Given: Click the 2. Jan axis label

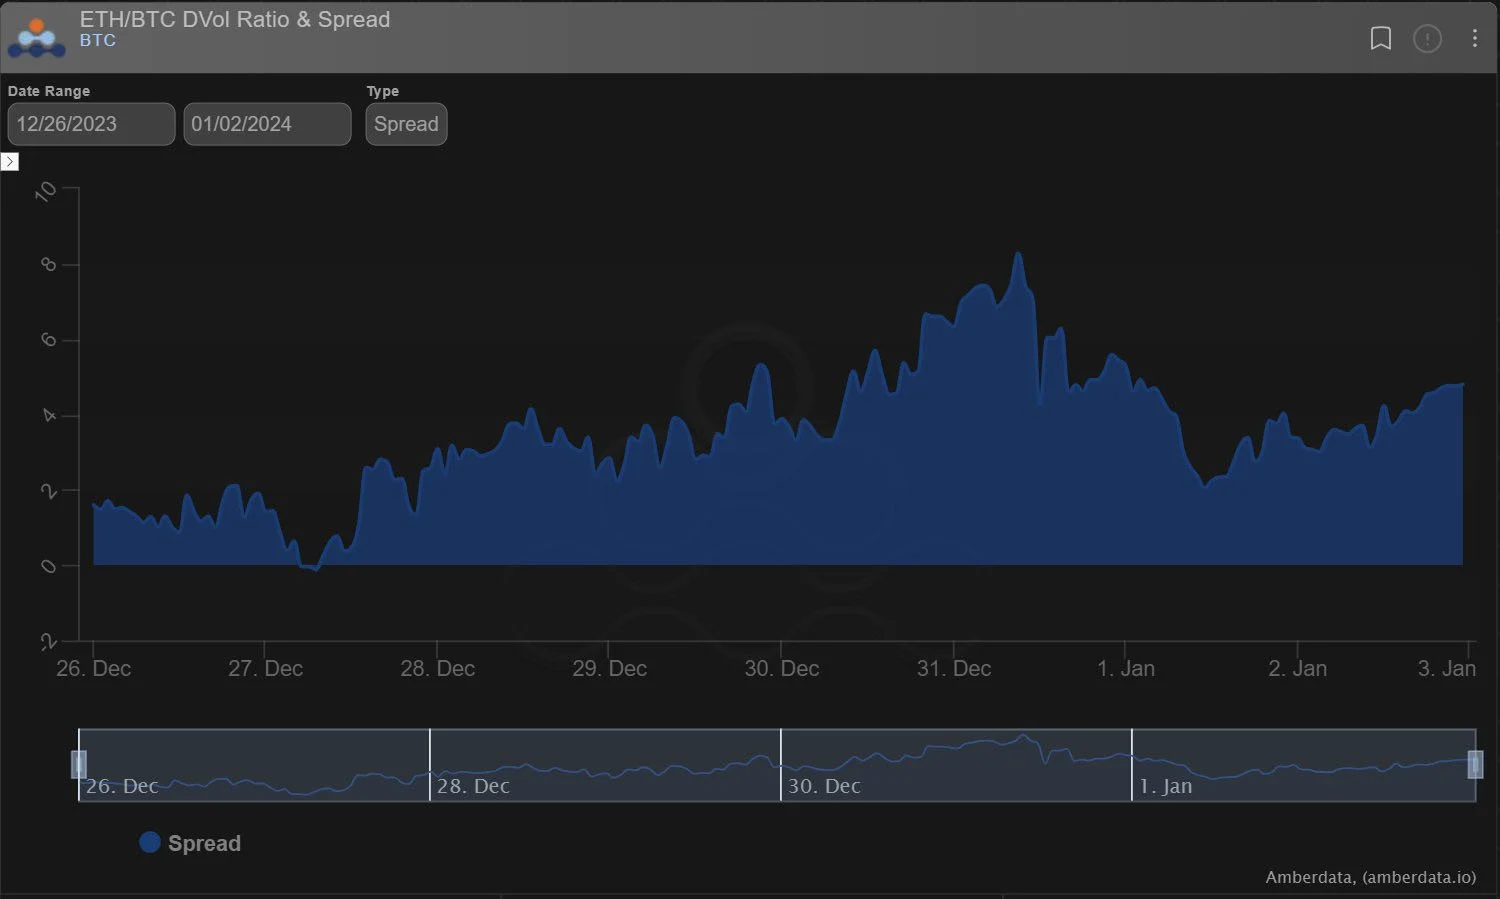Looking at the screenshot, I should tap(1297, 668).
